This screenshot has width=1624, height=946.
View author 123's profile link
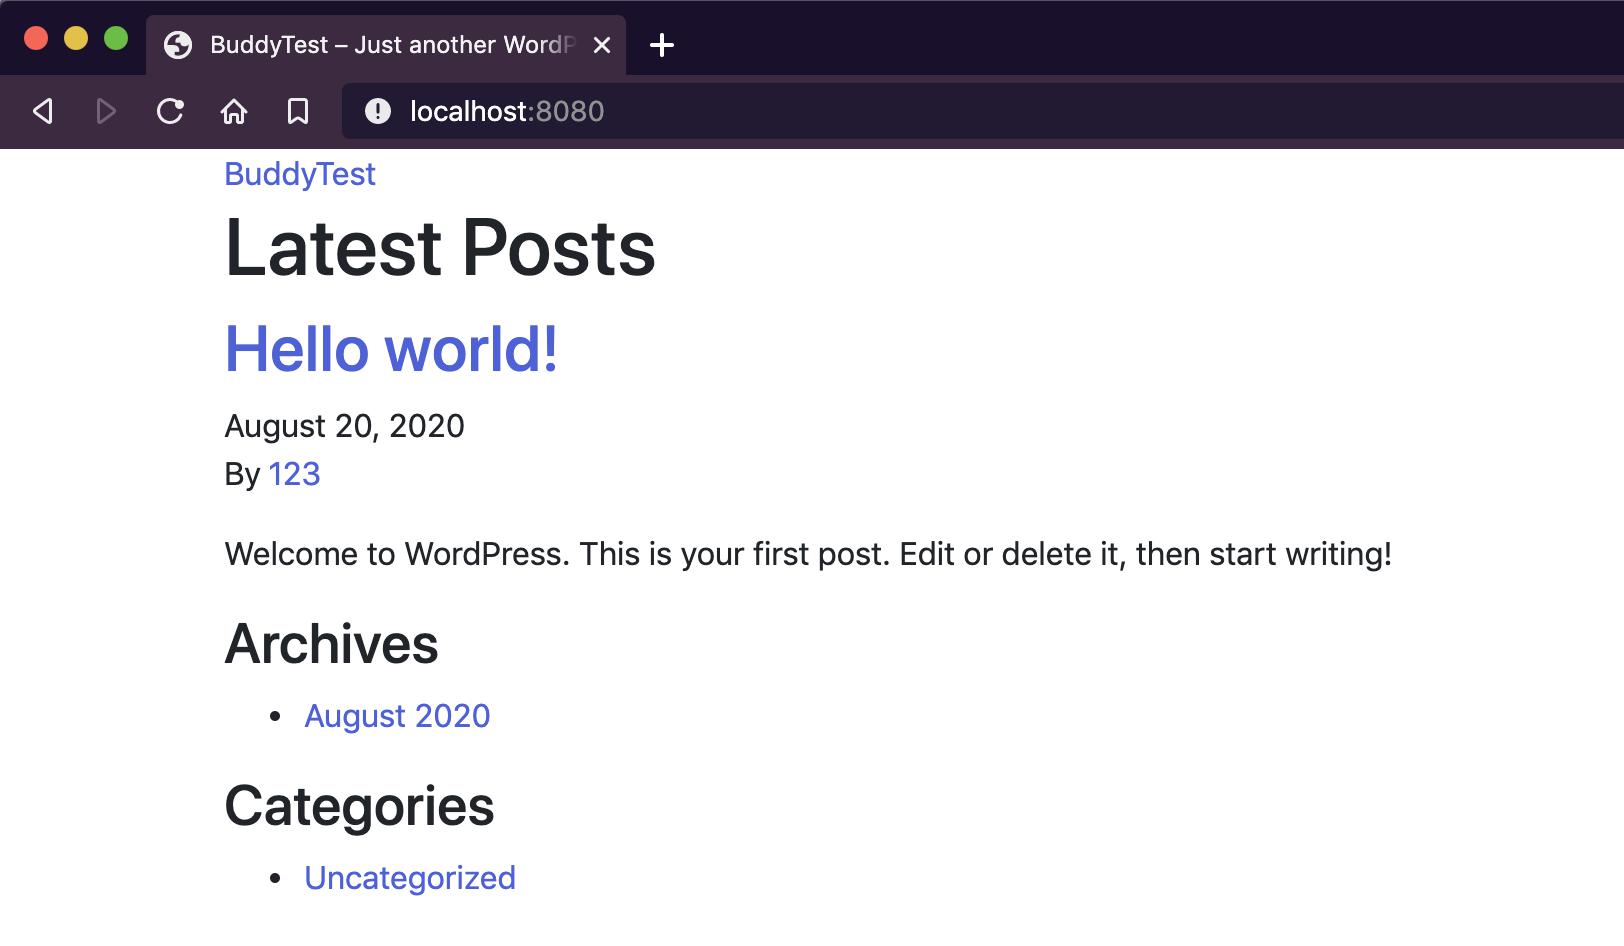(294, 474)
